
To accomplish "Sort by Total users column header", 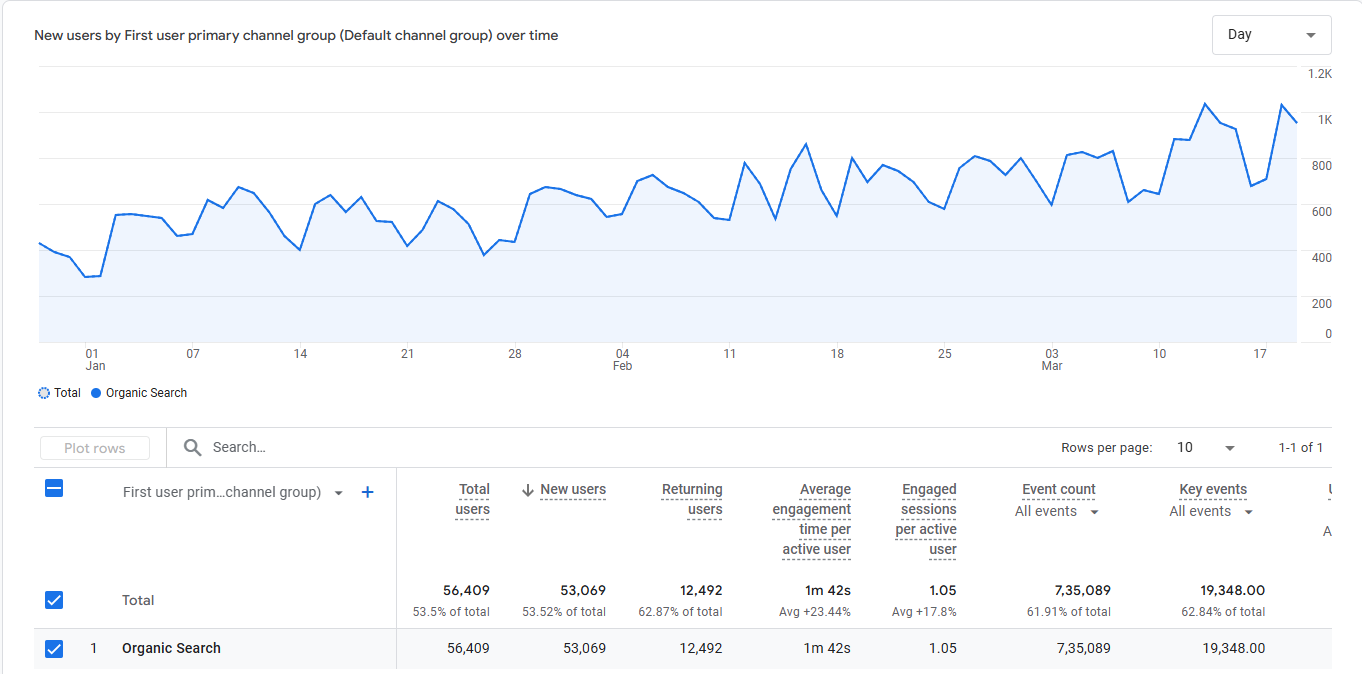I will [x=473, y=499].
